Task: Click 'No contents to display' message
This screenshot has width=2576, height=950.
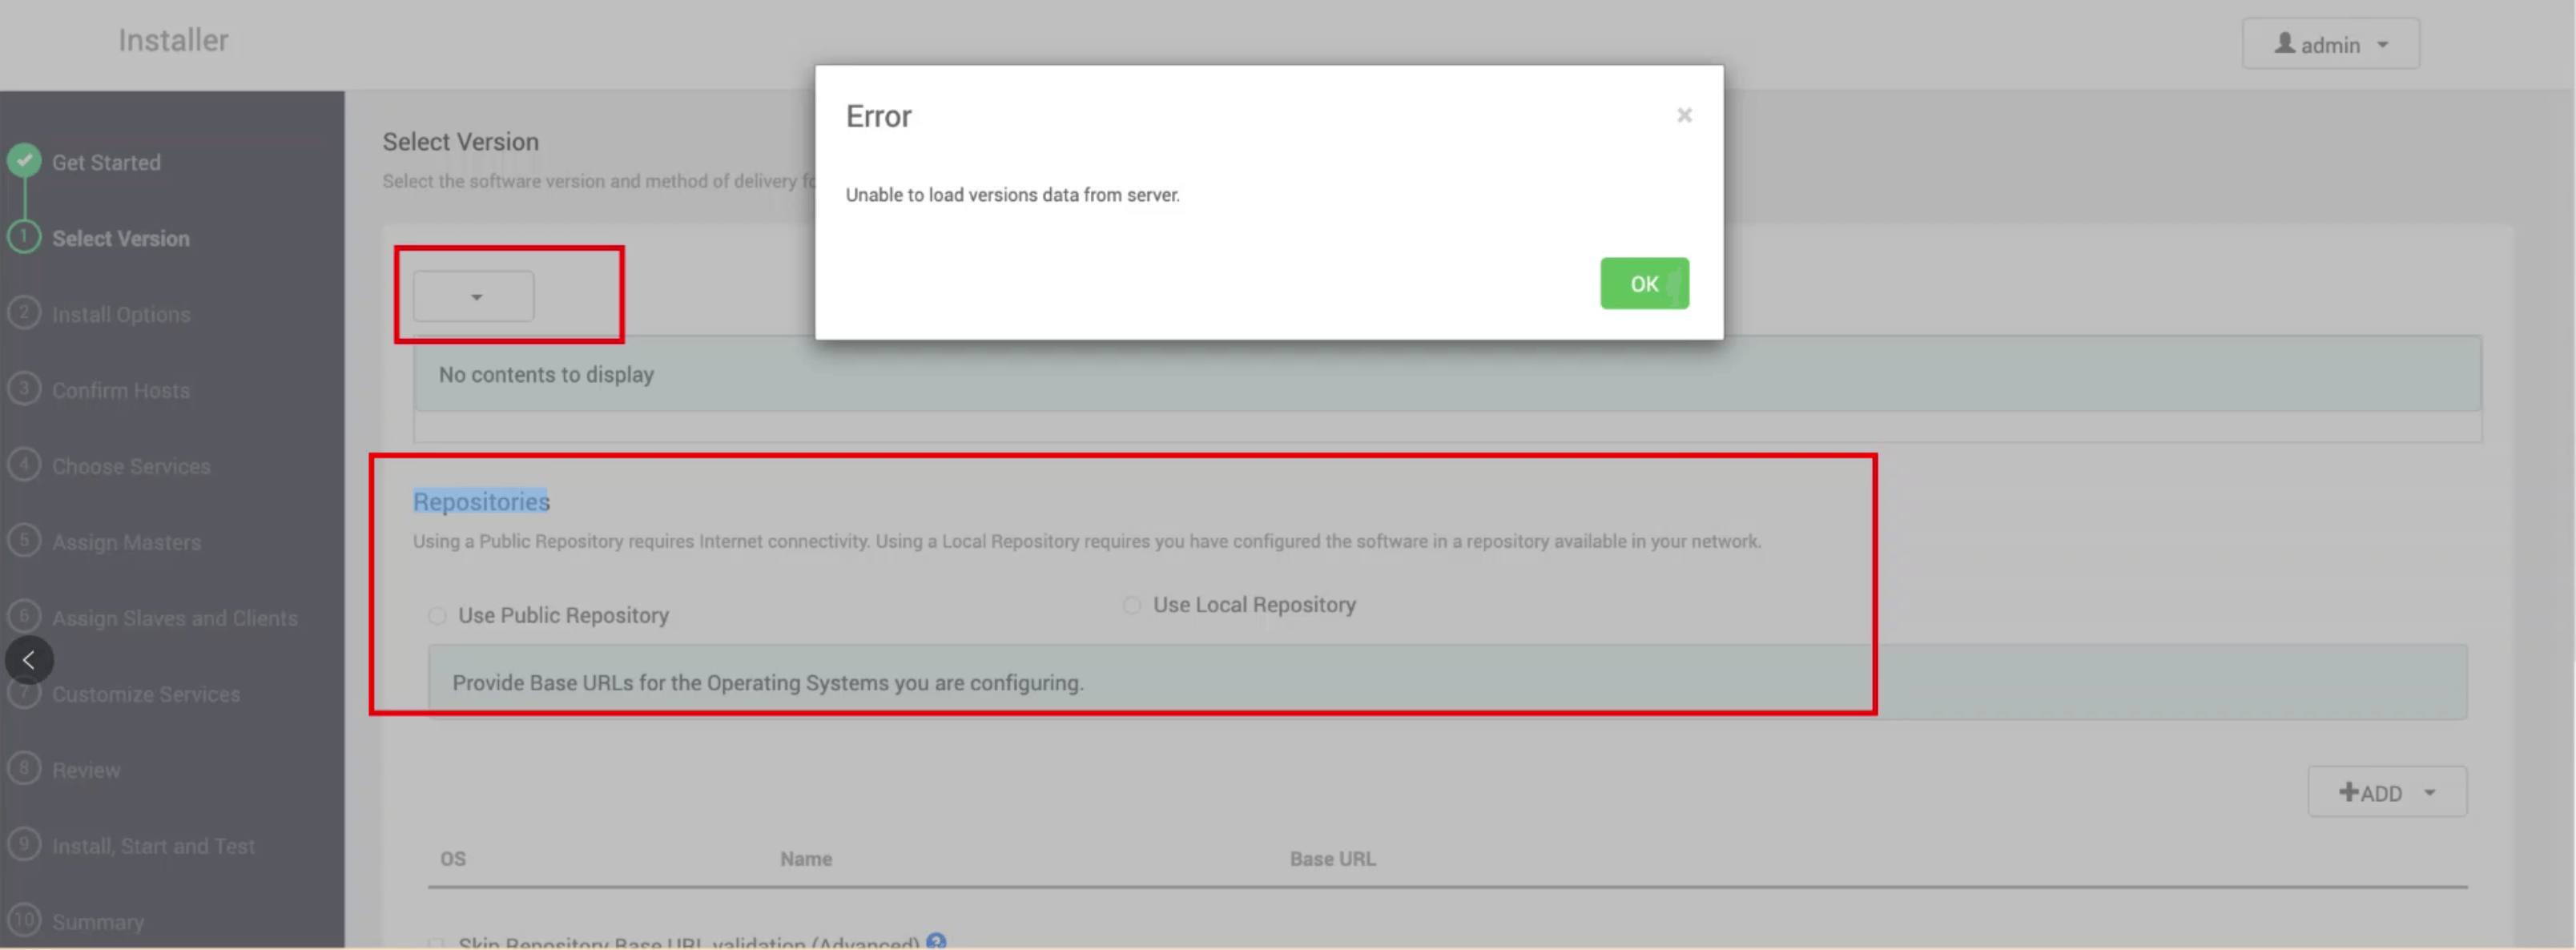Action: (546, 374)
